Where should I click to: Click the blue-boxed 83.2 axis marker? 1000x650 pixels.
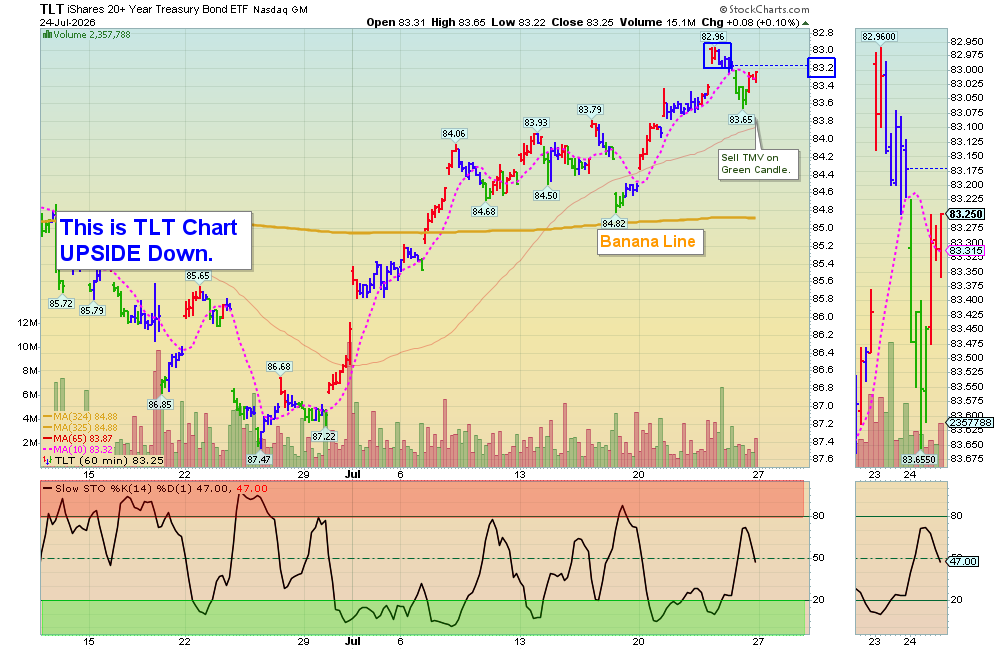pyautogui.click(x=821, y=68)
